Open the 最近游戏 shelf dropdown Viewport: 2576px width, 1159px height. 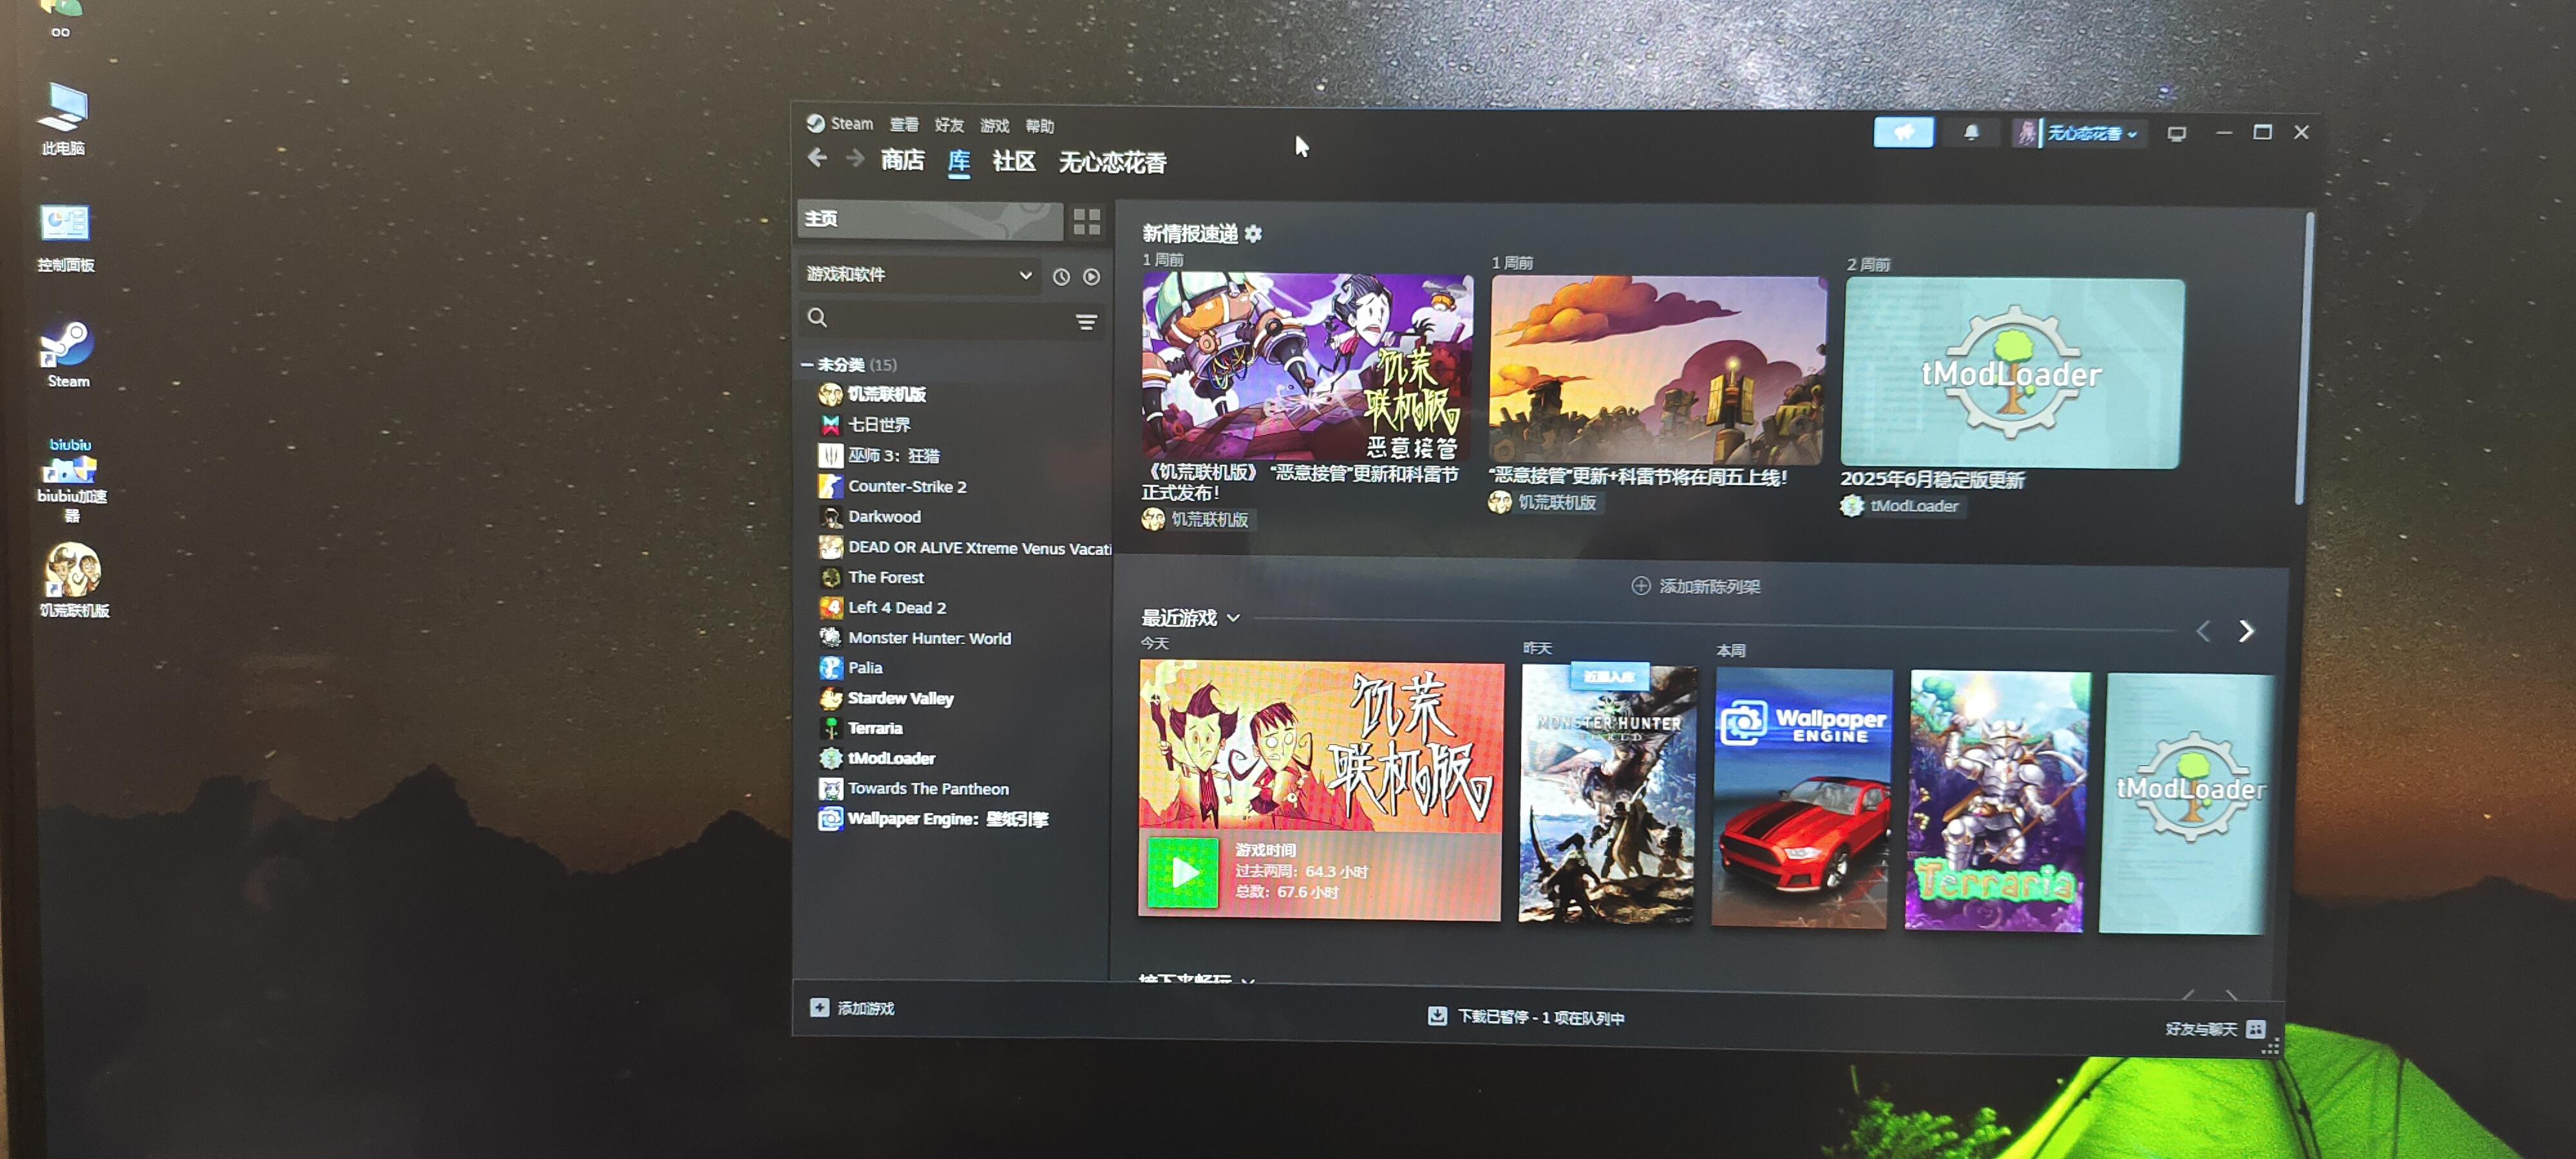pos(1233,618)
